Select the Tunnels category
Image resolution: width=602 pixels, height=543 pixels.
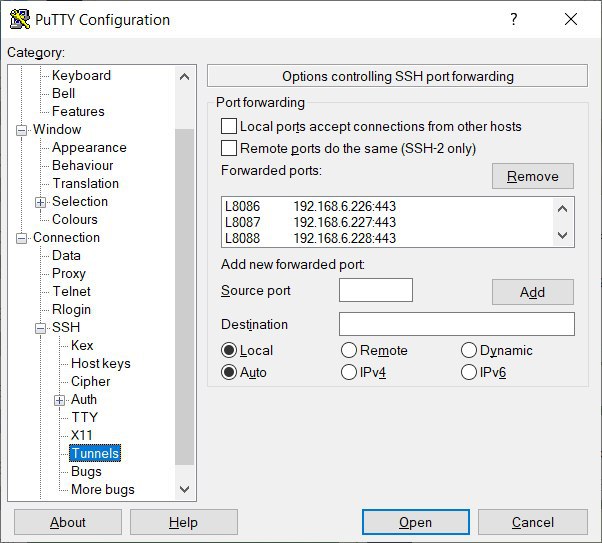[95, 454]
